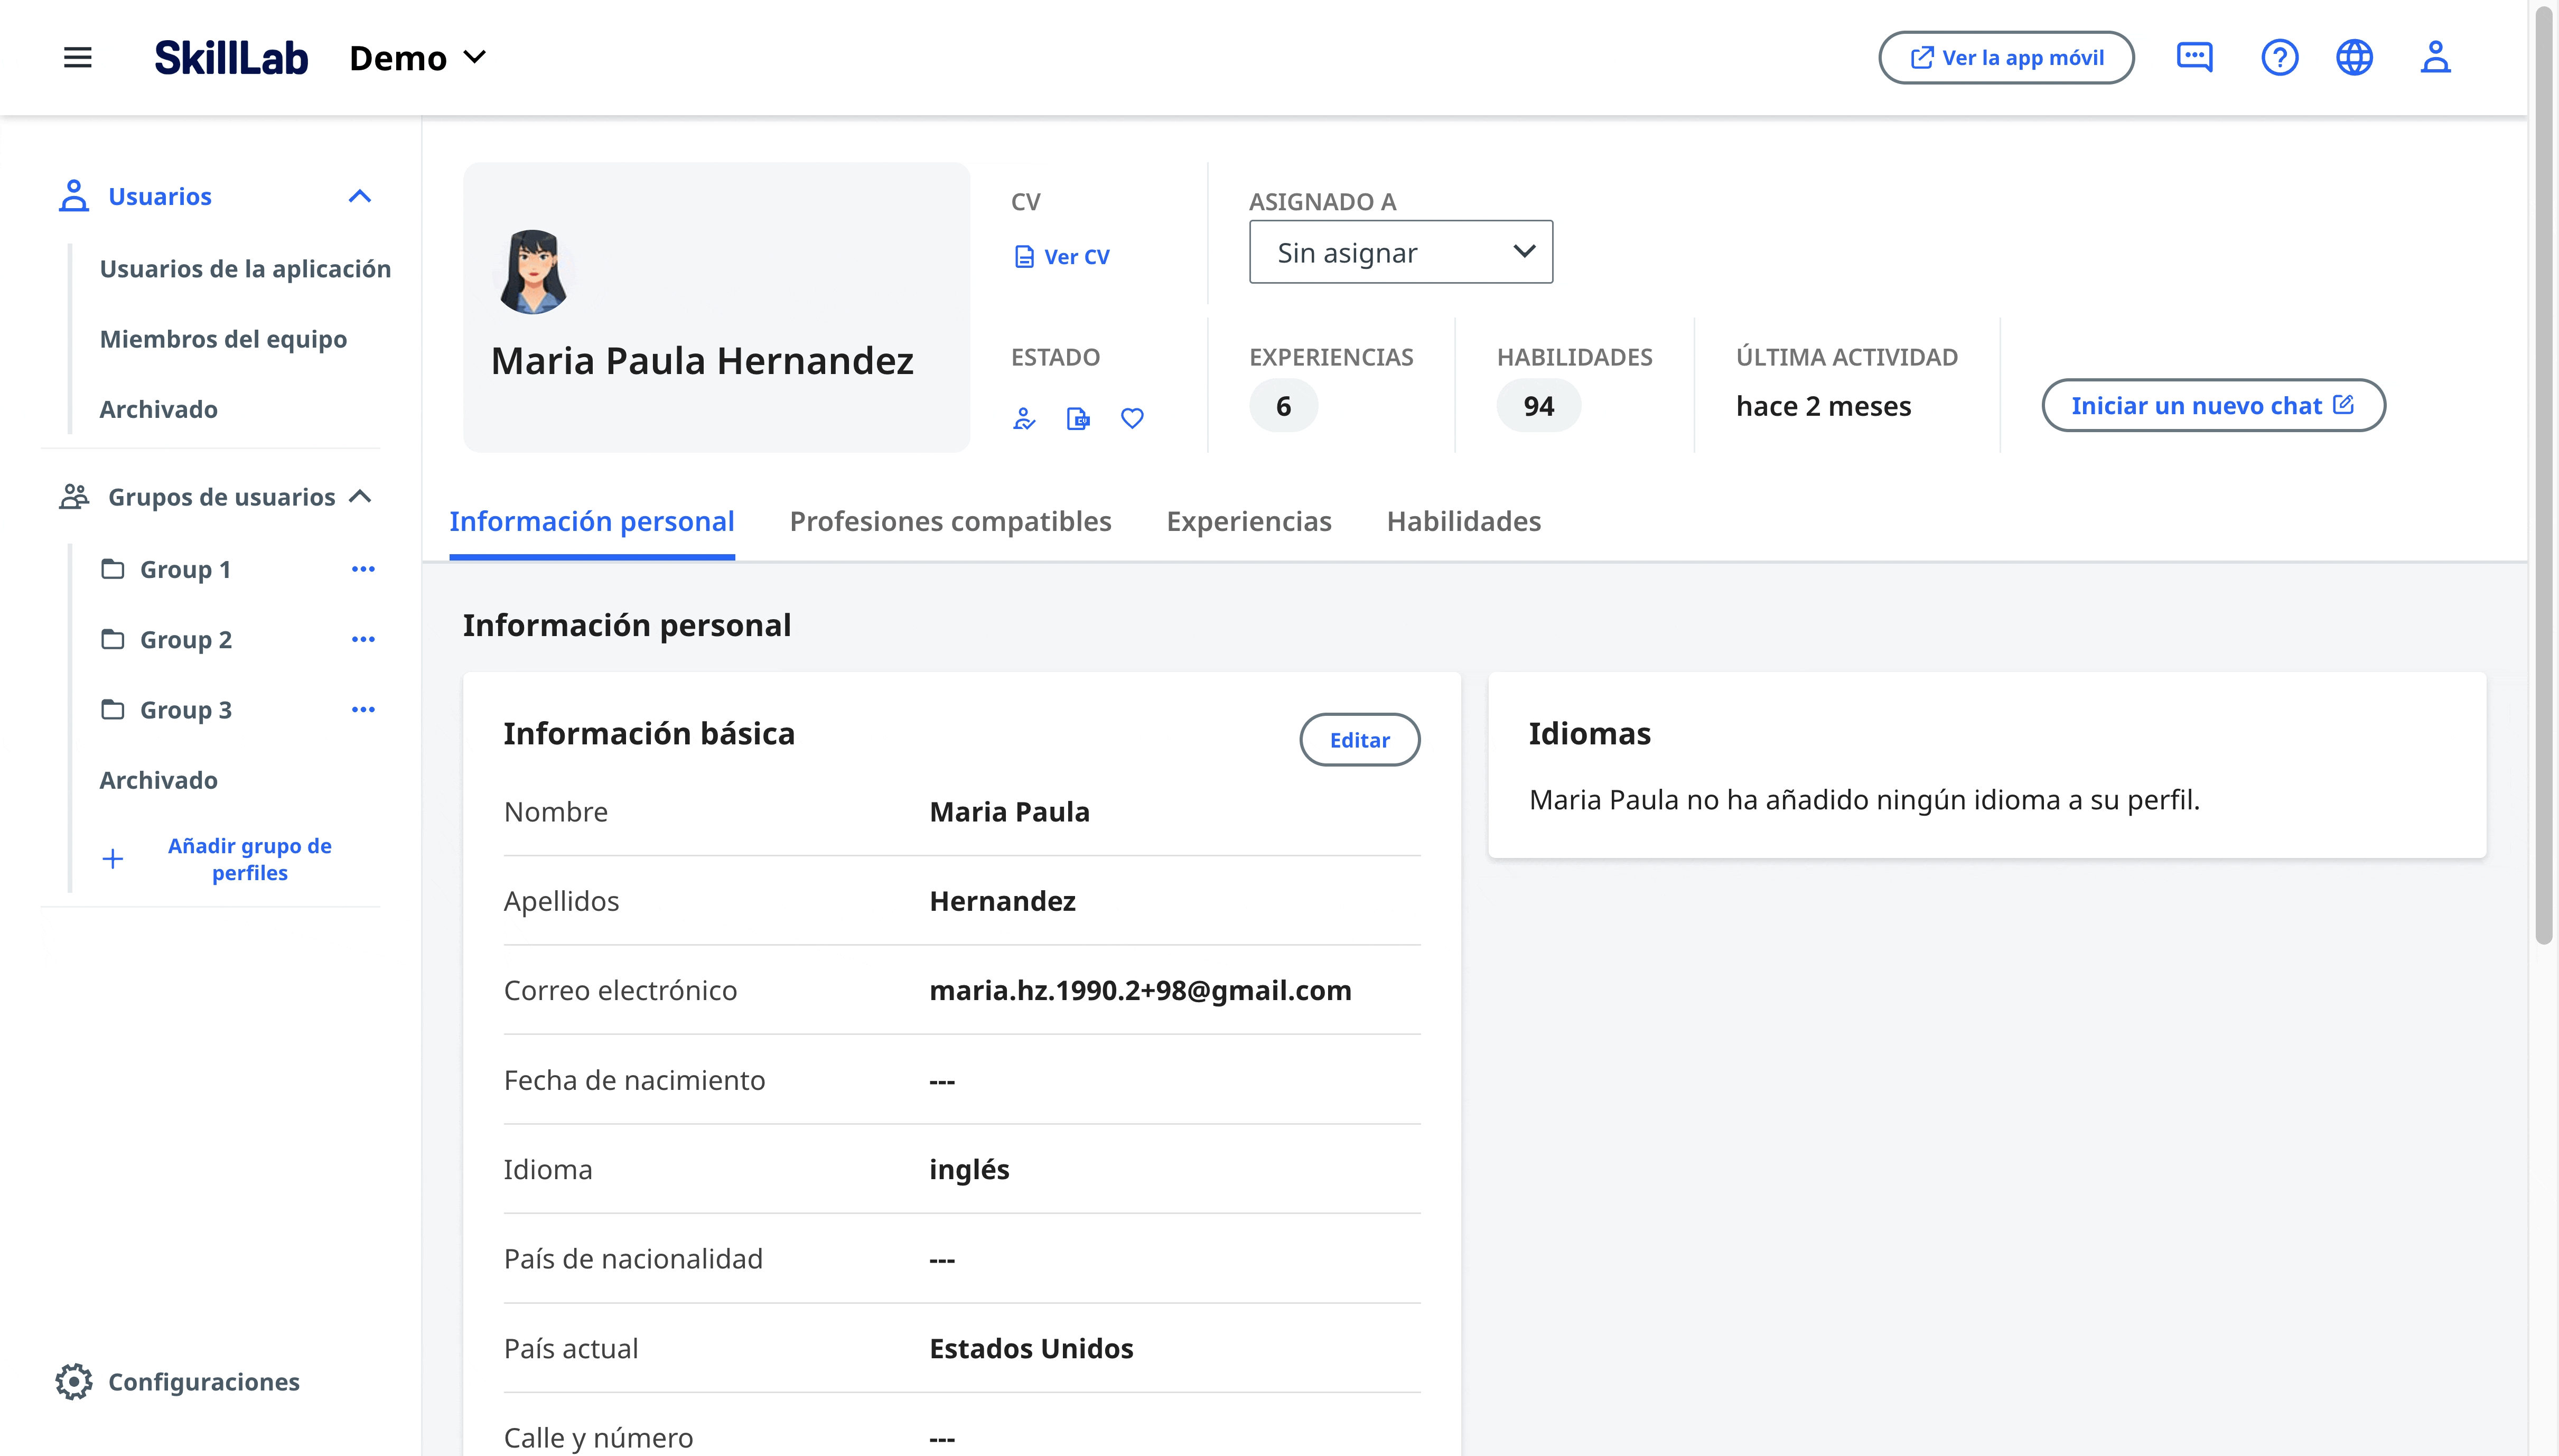This screenshot has width=2559, height=1456.
Task: Collapse the Usuarios section chevron
Action: click(360, 196)
